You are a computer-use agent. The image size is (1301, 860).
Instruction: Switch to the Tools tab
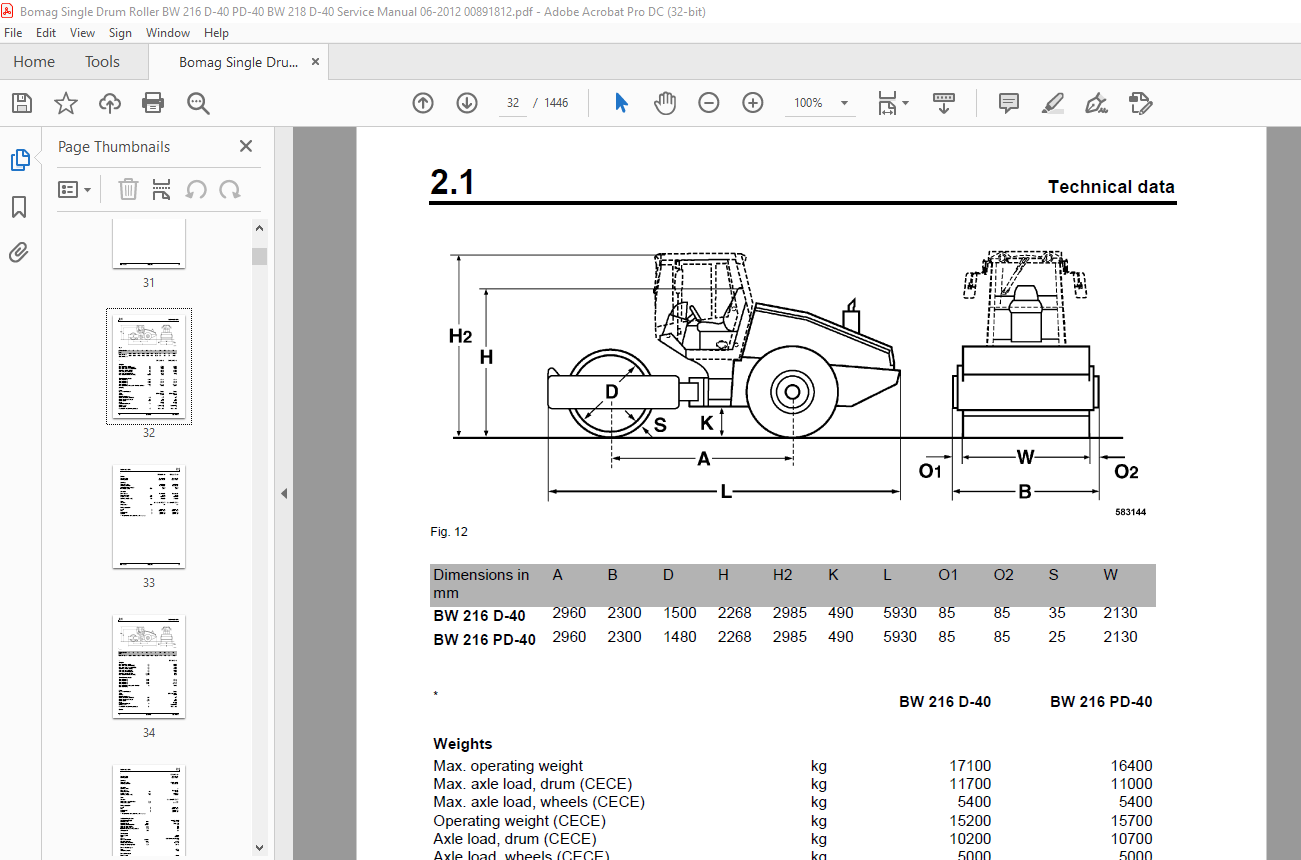pyautogui.click(x=102, y=62)
